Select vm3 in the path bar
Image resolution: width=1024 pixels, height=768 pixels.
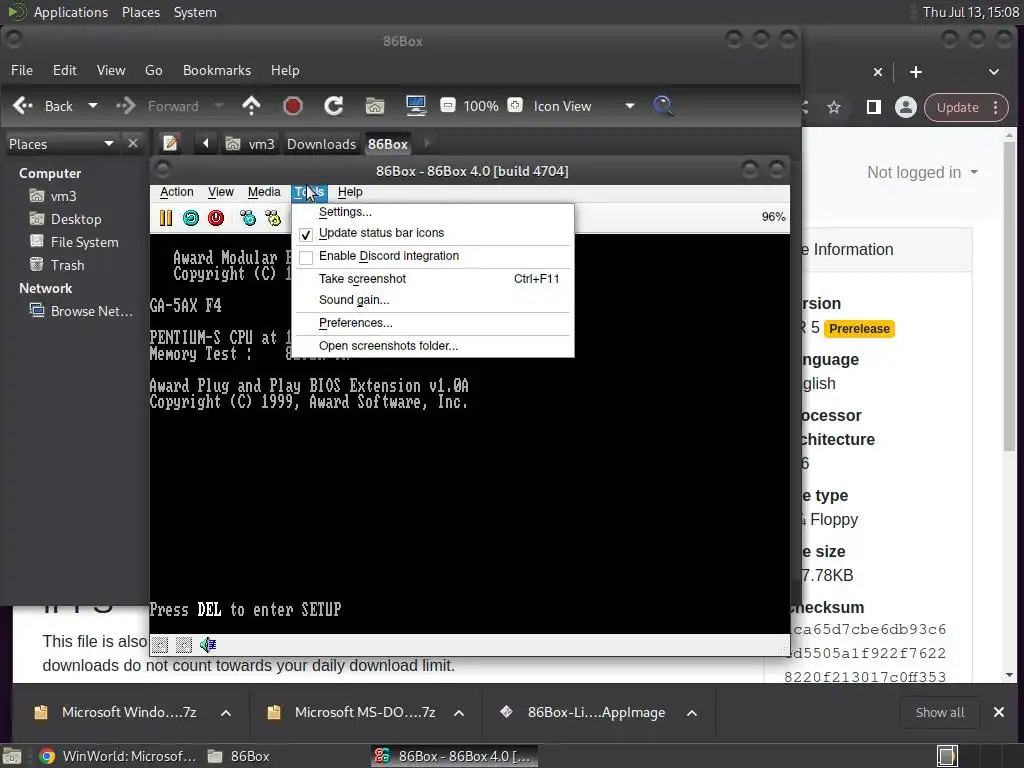250,144
